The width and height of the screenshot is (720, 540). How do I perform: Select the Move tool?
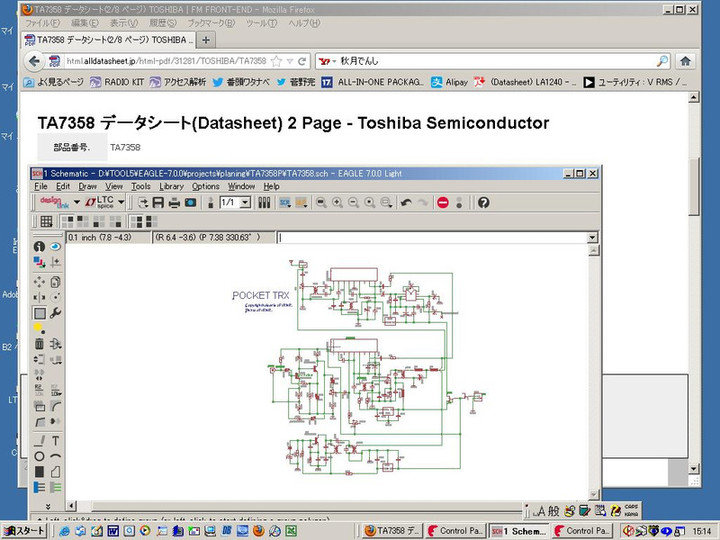40,281
